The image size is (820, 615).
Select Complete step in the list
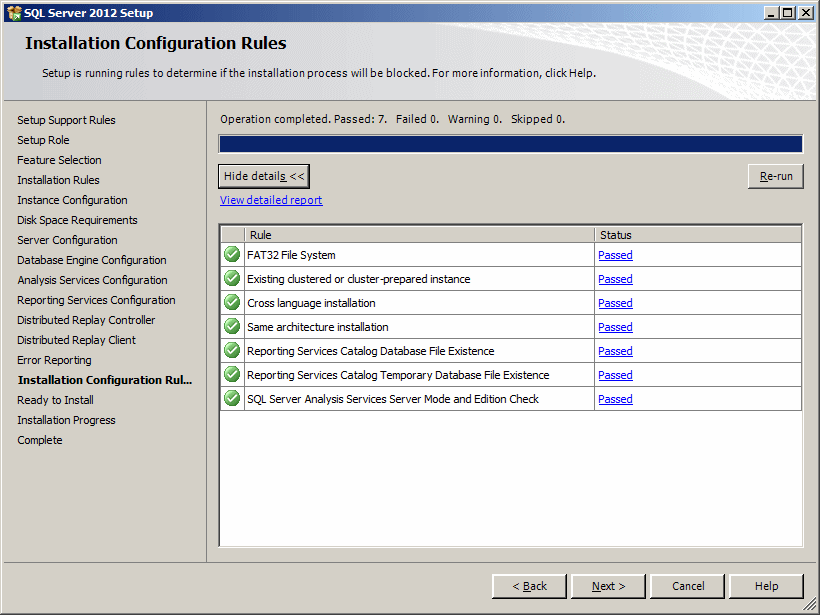(40, 440)
